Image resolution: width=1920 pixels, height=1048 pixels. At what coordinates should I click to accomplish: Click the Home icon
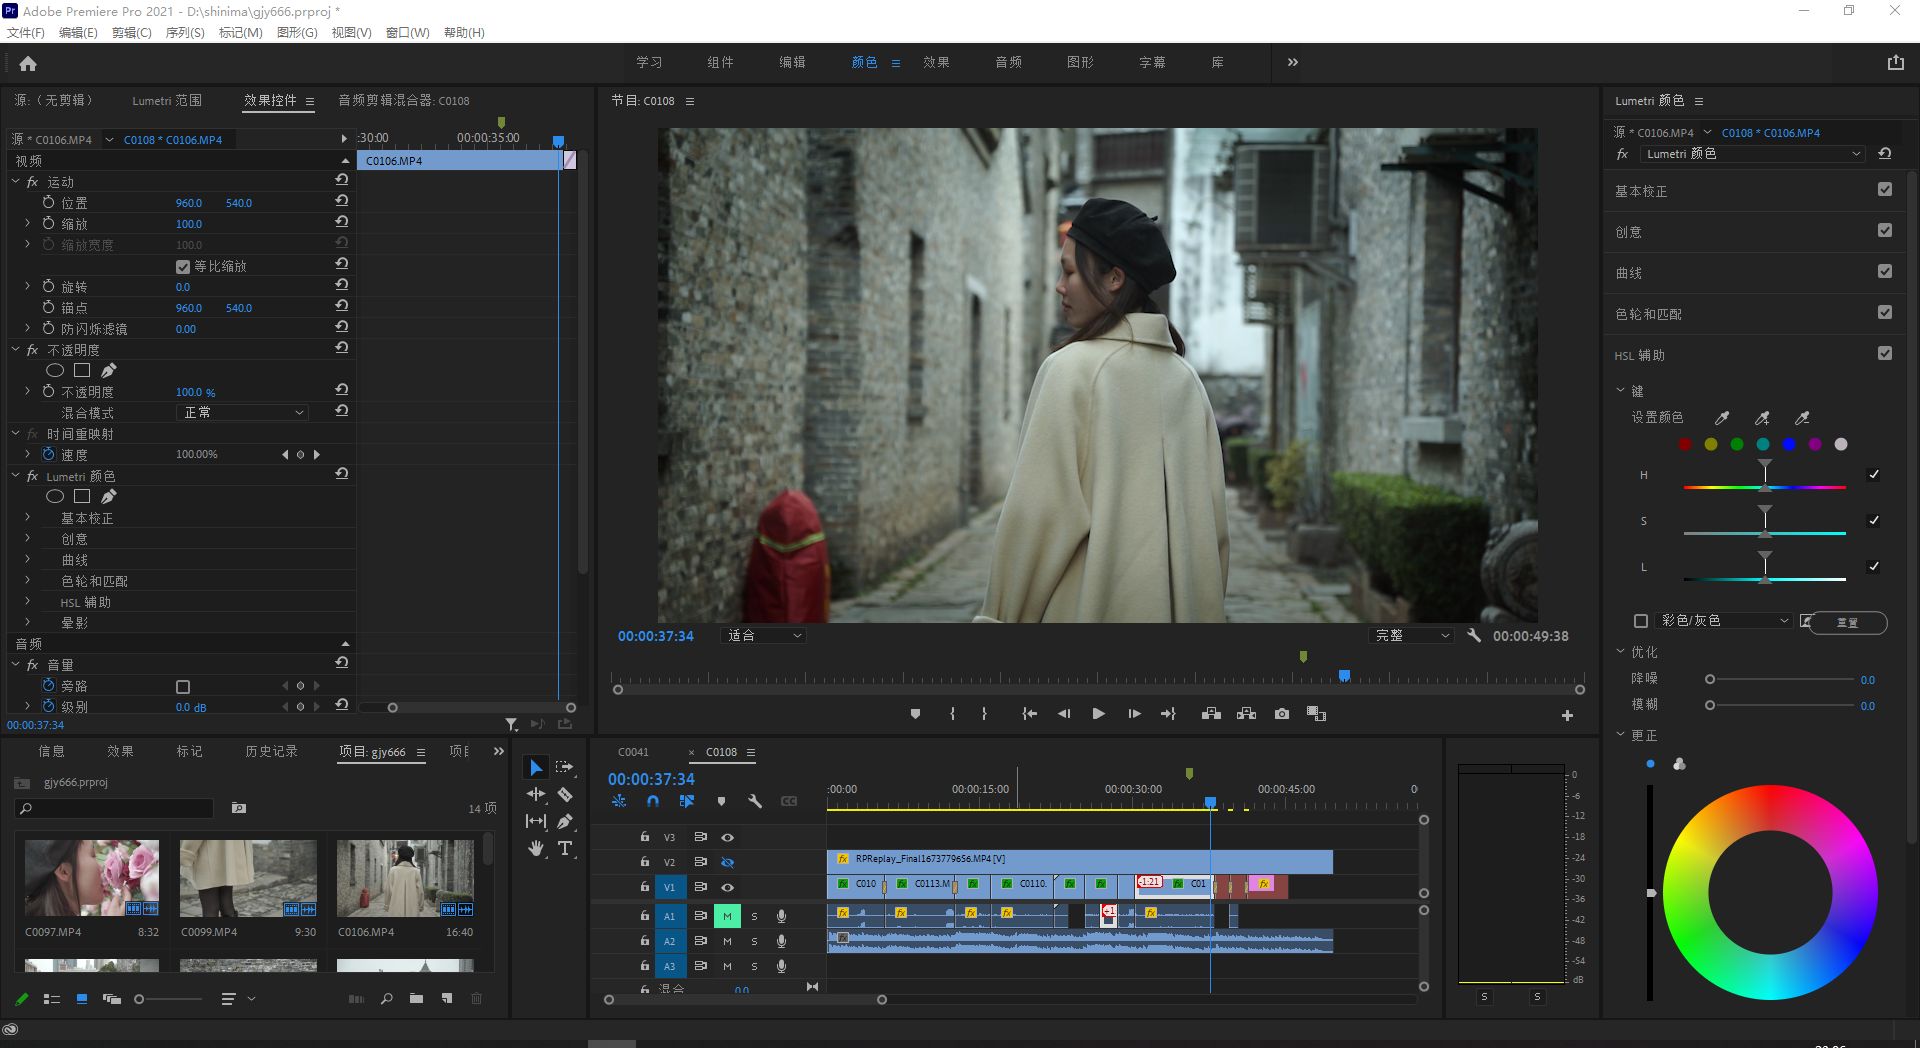[x=28, y=64]
